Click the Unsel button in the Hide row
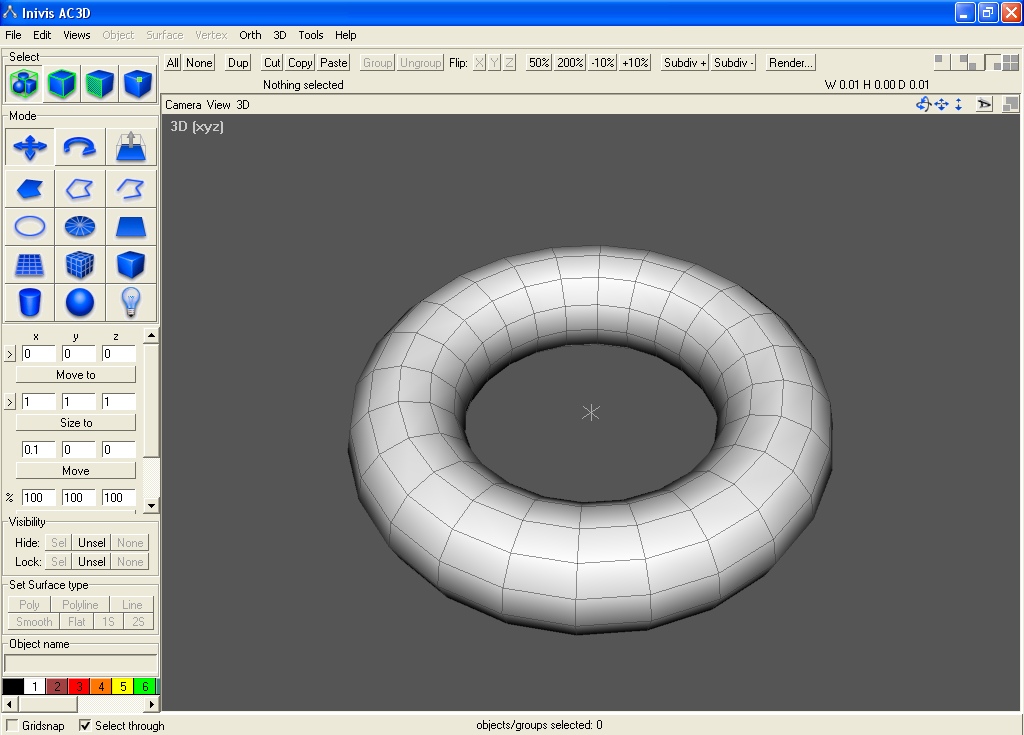The width and height of the screenshot is (1024, 735). point(91,543)
